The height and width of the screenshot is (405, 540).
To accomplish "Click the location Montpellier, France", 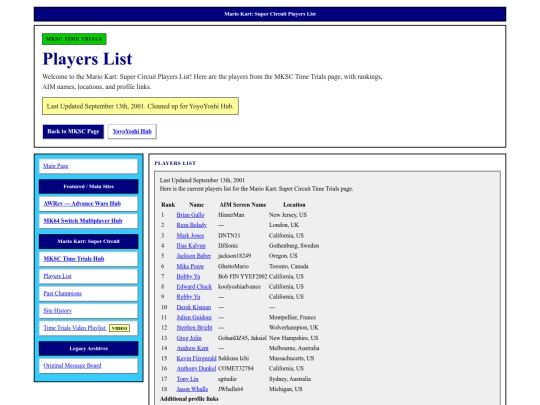I will pyautogui.click(x=292, y=317).
